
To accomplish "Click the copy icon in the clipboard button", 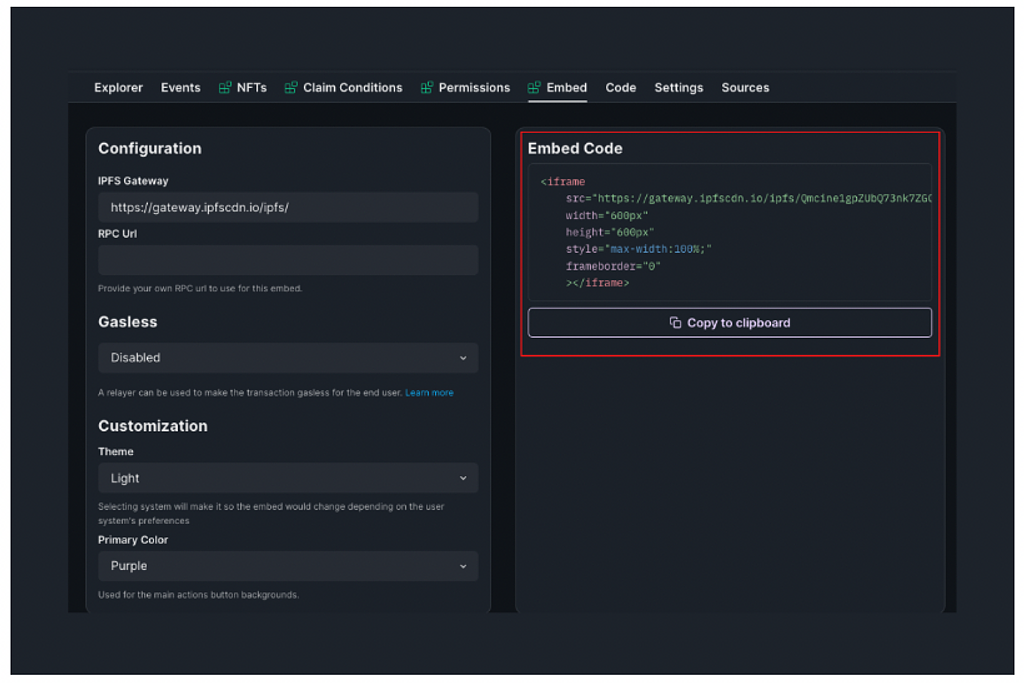I will (676, 323).
